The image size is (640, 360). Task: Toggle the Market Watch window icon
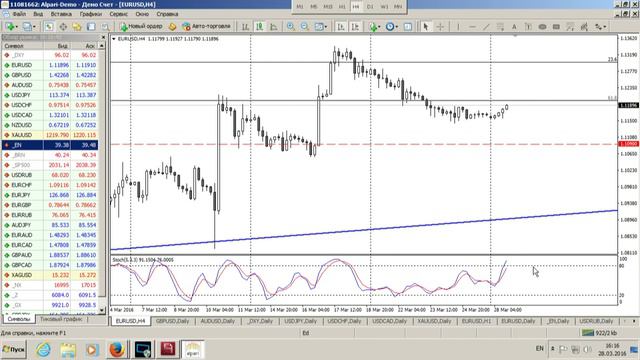[49, 27]
